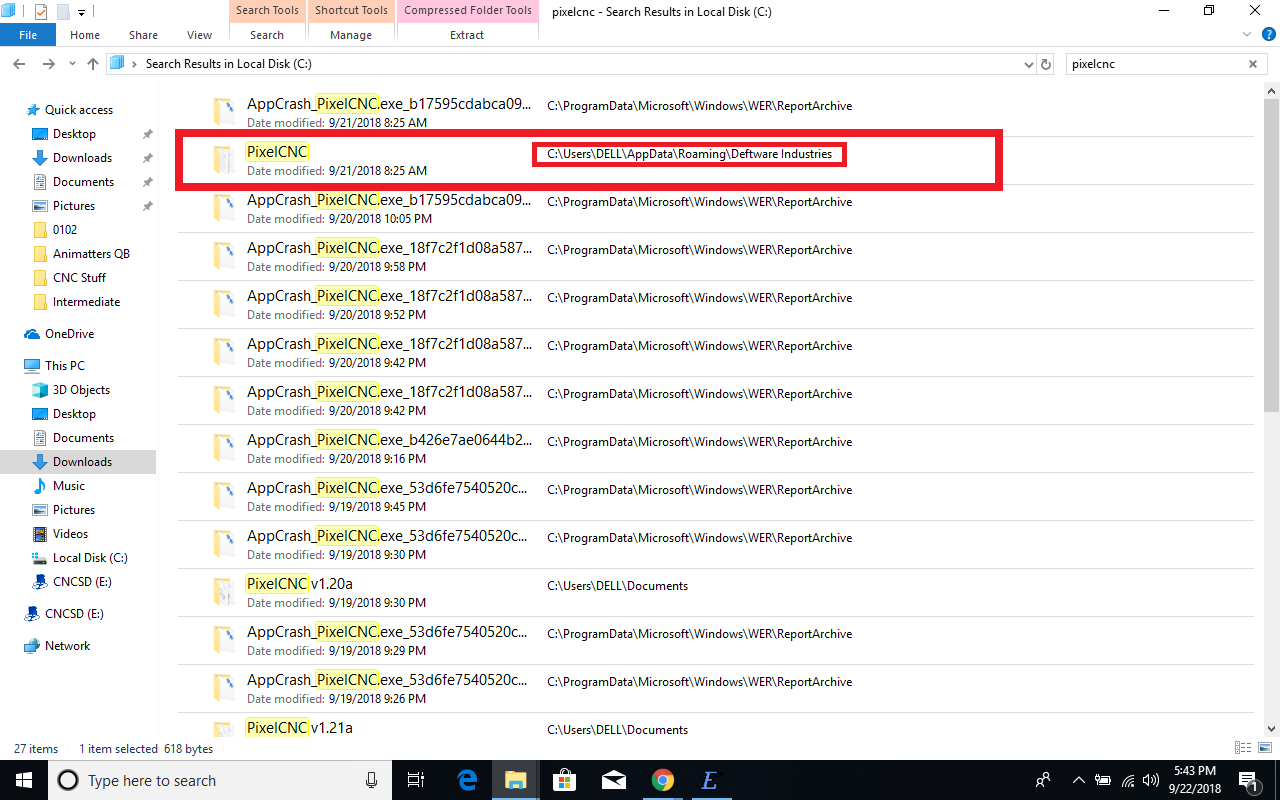Image resolution: width=1280 pixels, height=800 pixels.
Task: Switch to the Home ribbon tab
Action: coord(85,35)
